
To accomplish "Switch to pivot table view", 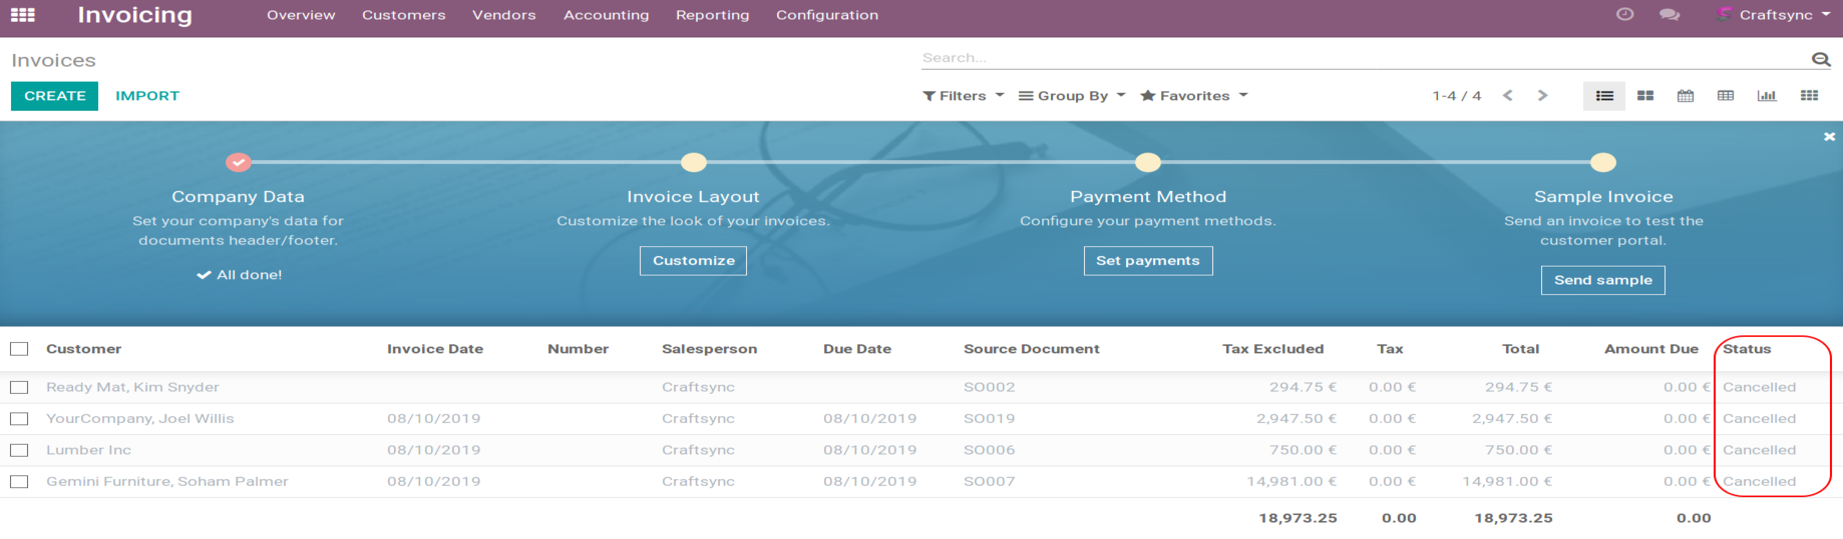I will pos(1725,96).
